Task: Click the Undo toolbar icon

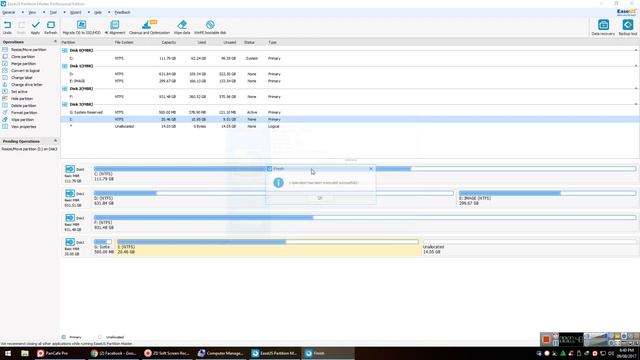Action: 7,27
